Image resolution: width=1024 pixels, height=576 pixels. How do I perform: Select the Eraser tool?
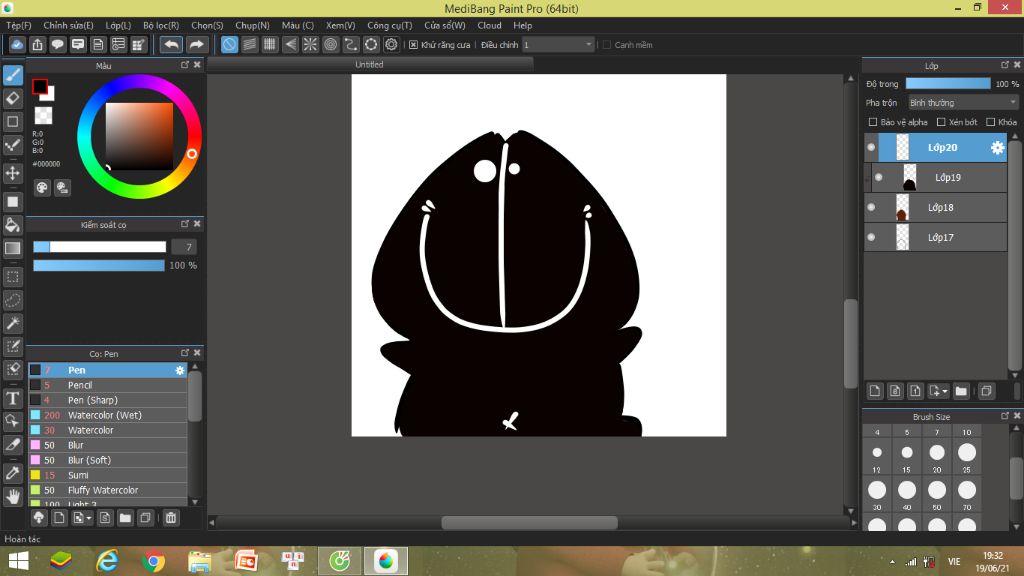13,99
